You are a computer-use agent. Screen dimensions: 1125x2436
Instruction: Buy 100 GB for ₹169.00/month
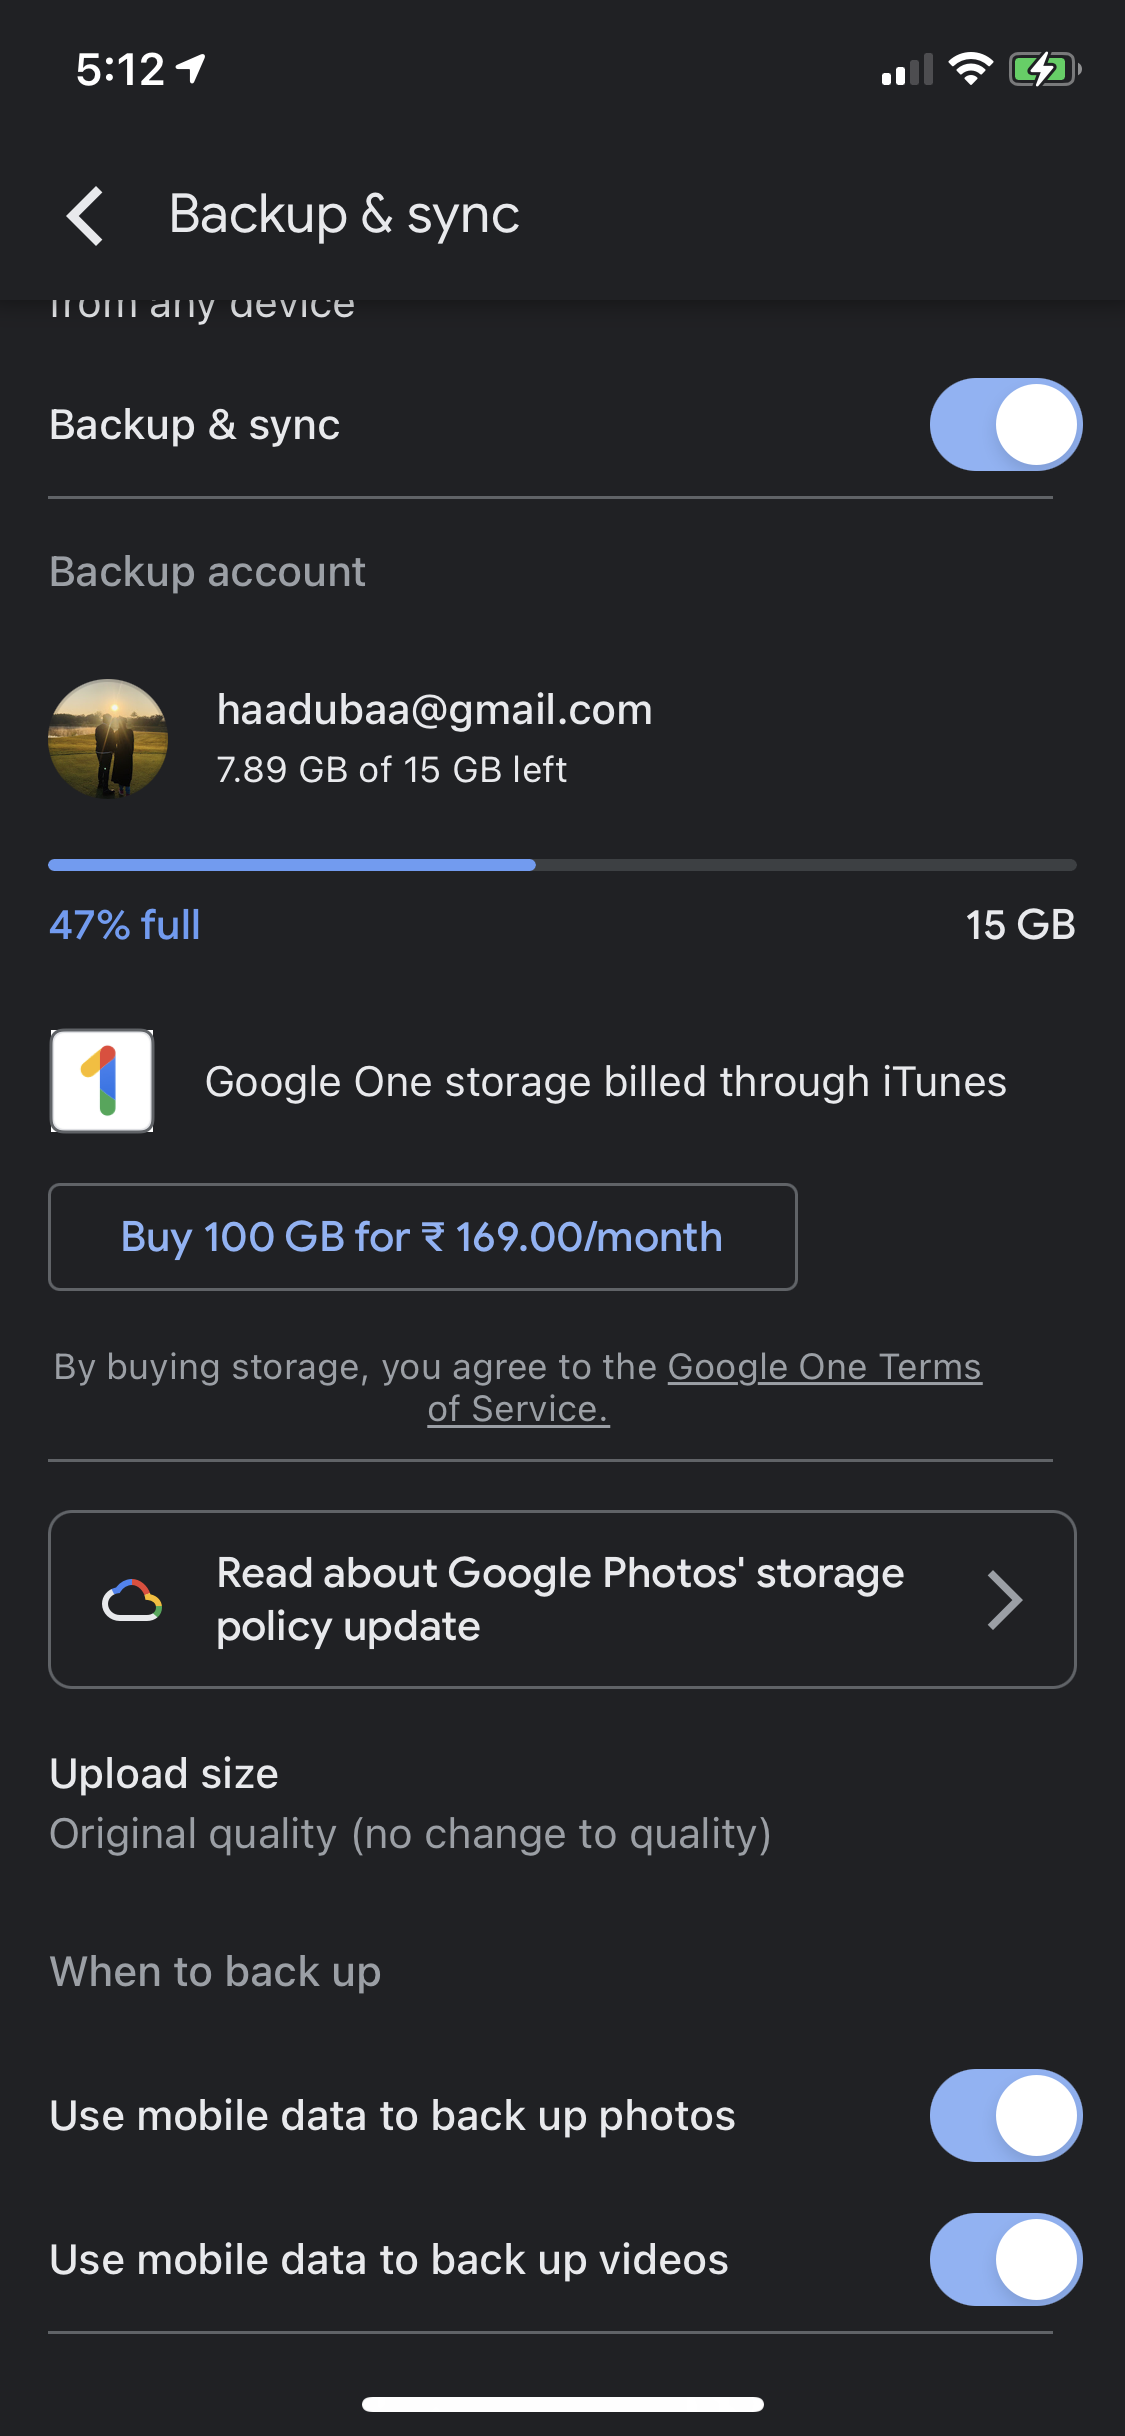(422, 1237)
